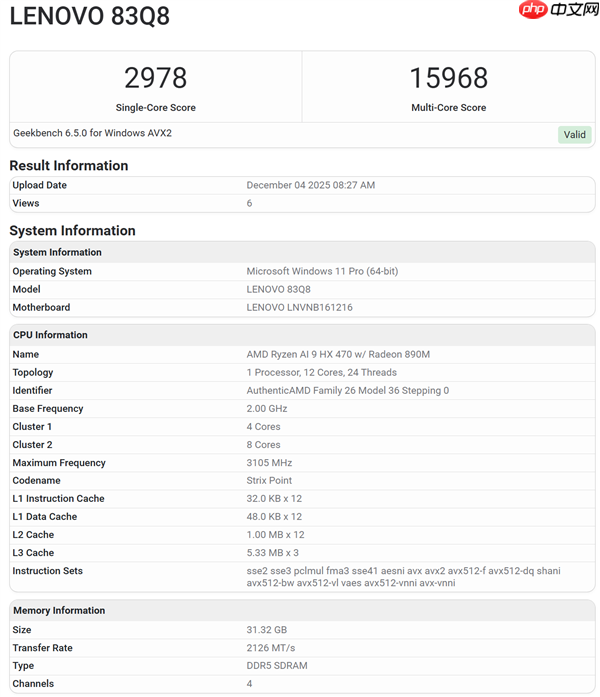
Task: Click the Single-Core Score label
Action: coord(156,108)
